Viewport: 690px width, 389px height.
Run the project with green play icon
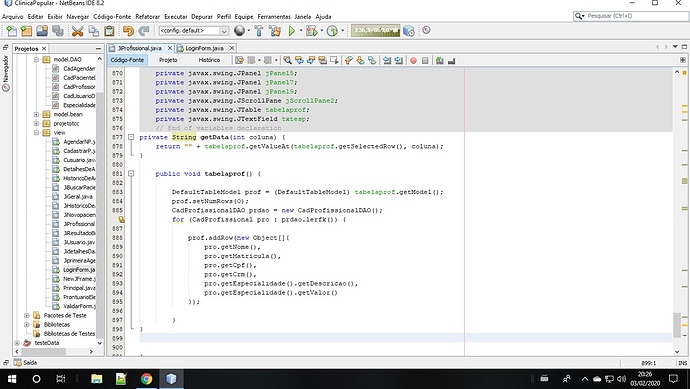click(292, 31)
